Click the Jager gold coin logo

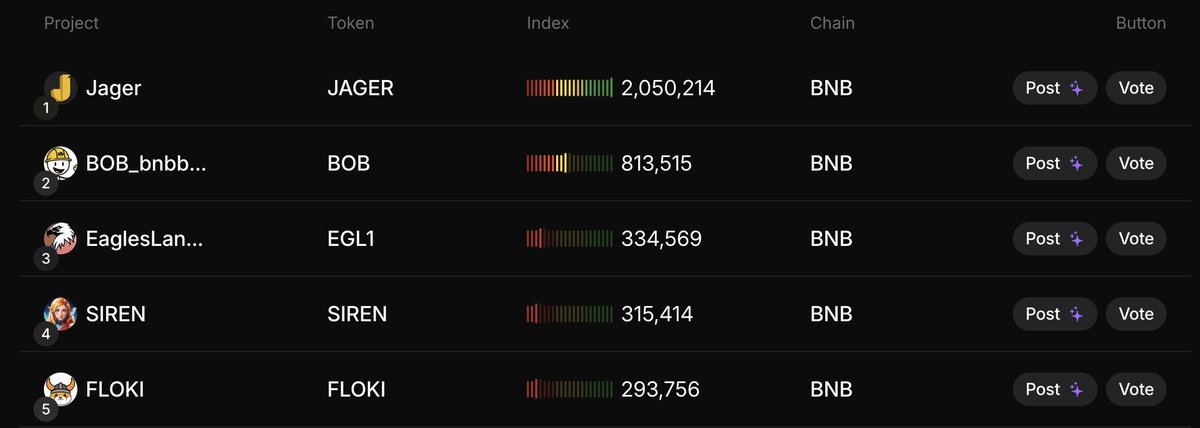(x=61, y=88)
